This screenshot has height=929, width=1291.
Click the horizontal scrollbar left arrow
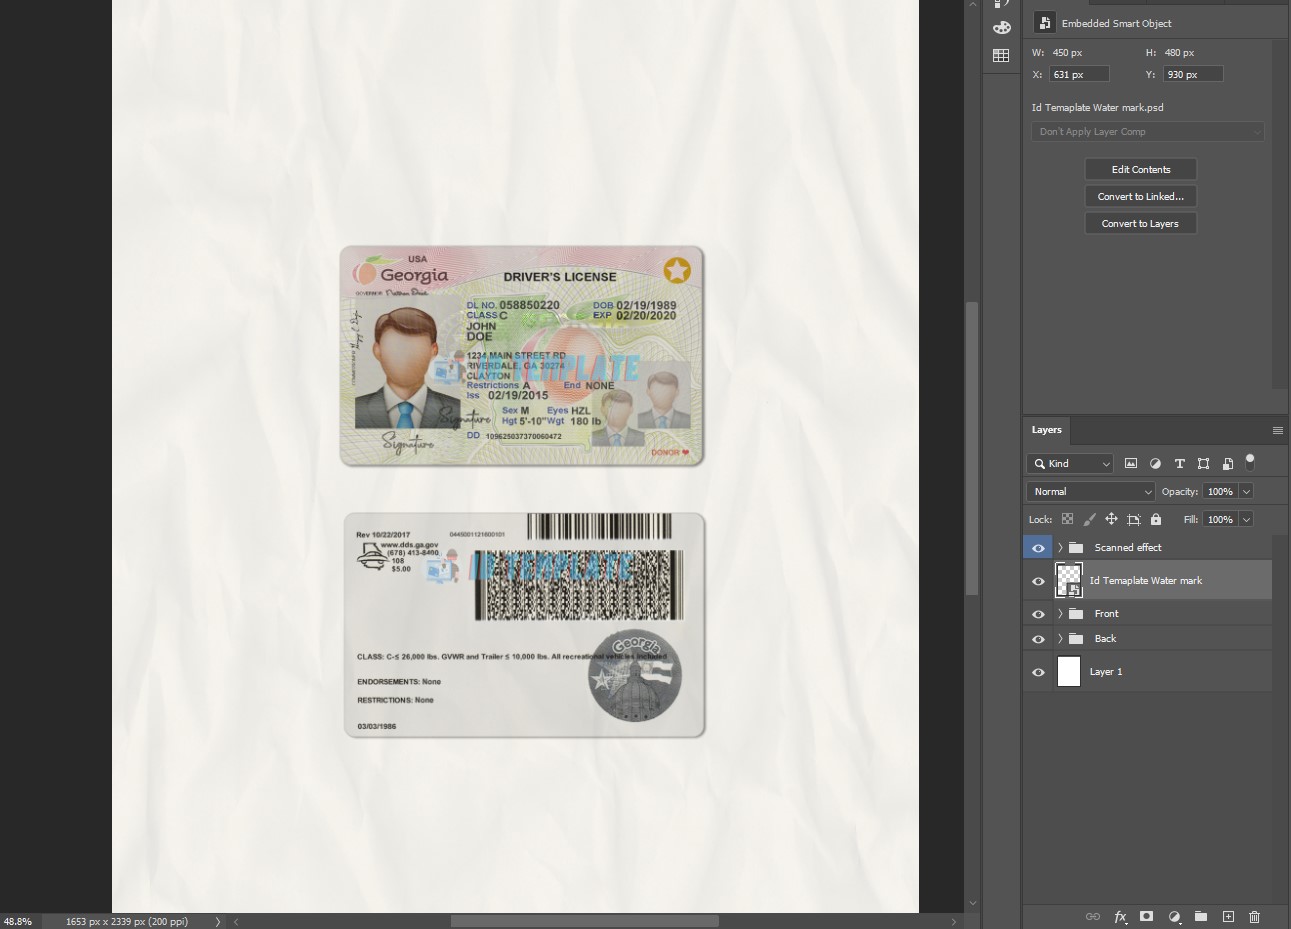tap(236, 921)
